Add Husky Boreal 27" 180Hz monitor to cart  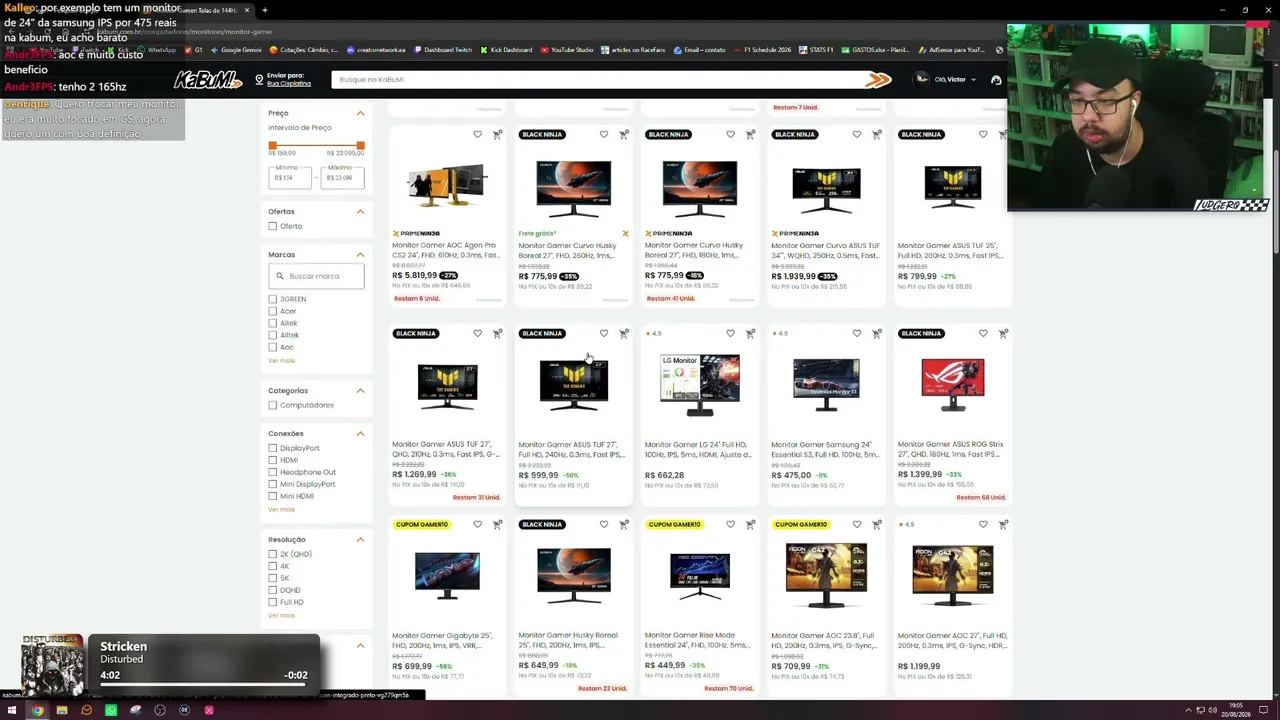coord(750,134)
